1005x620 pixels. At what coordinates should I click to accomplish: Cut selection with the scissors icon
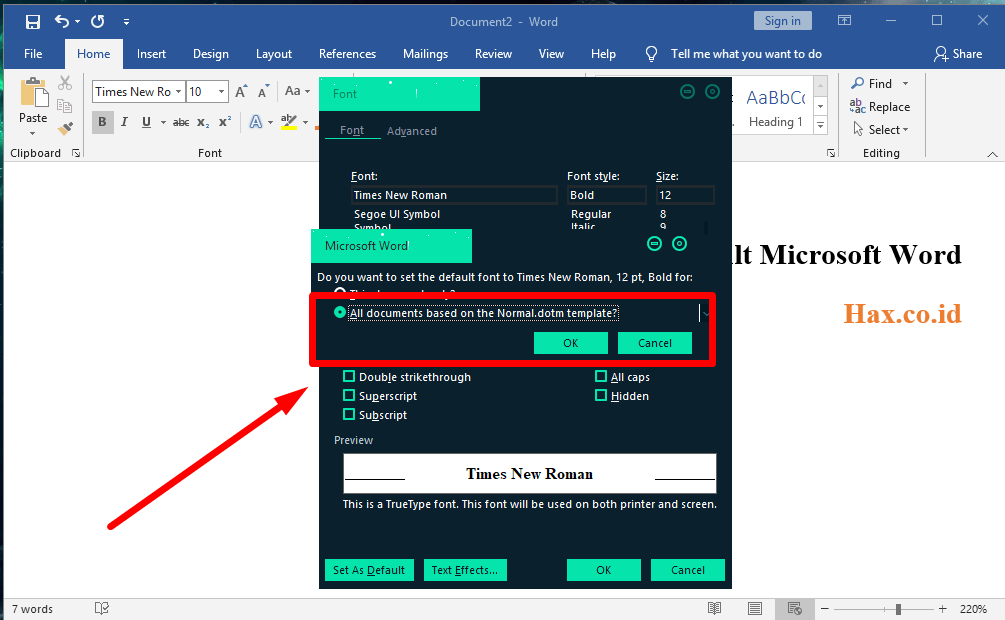(65, 83)
